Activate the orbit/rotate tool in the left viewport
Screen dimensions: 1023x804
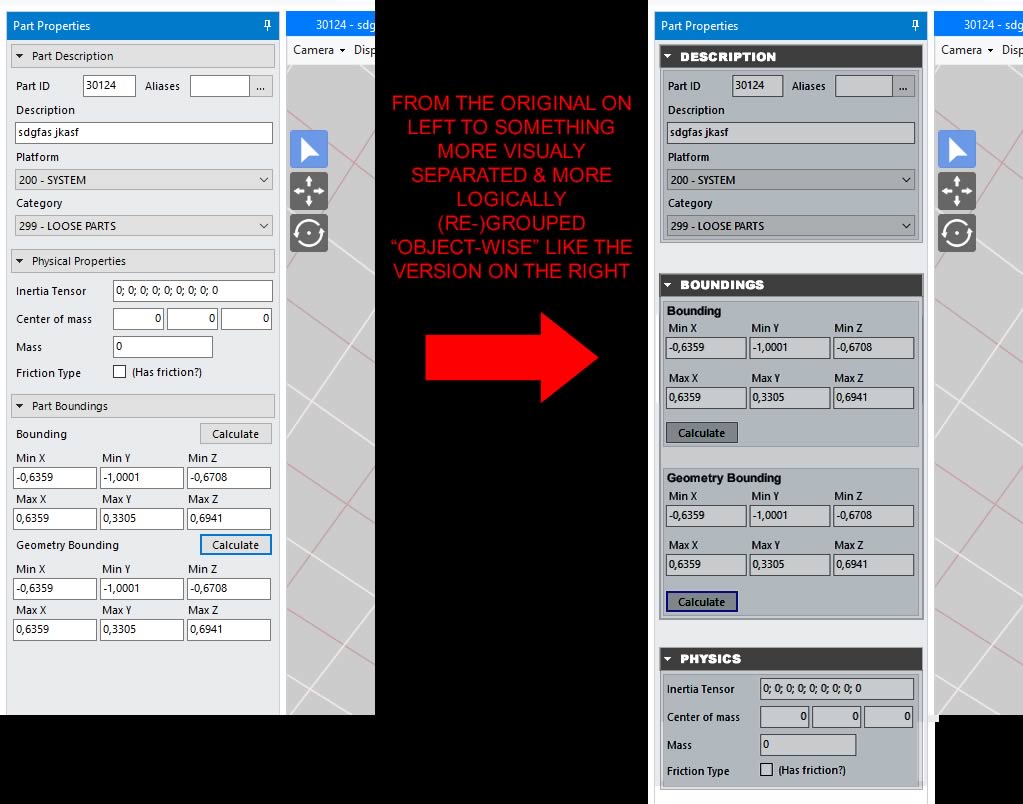point(308,233)
